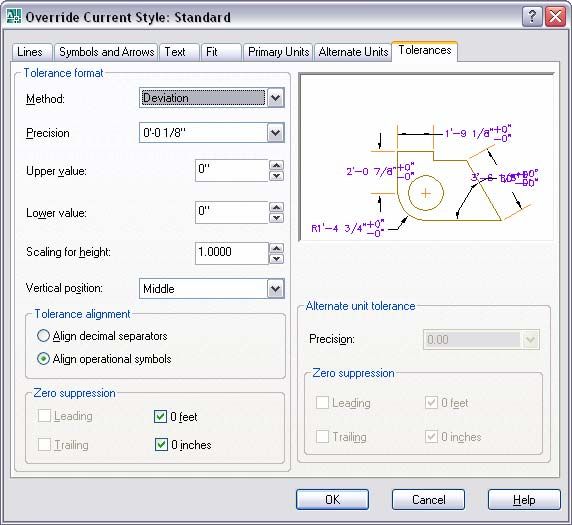572x525 pixels.
Task: Click the question mark help icon in title bar
Action: click(532, 16)
